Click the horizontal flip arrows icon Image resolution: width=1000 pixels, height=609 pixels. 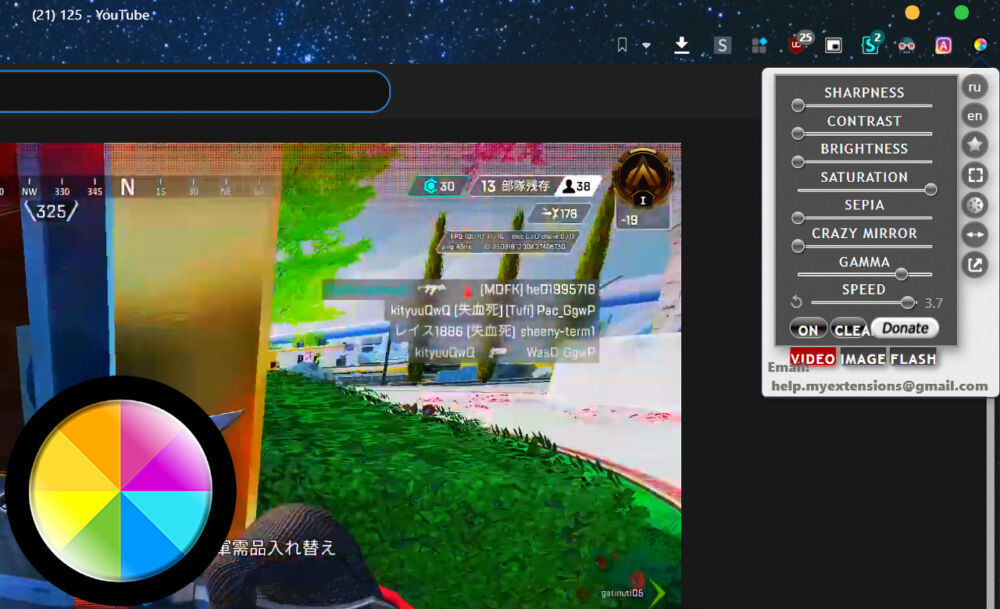[x=974, y=234]
